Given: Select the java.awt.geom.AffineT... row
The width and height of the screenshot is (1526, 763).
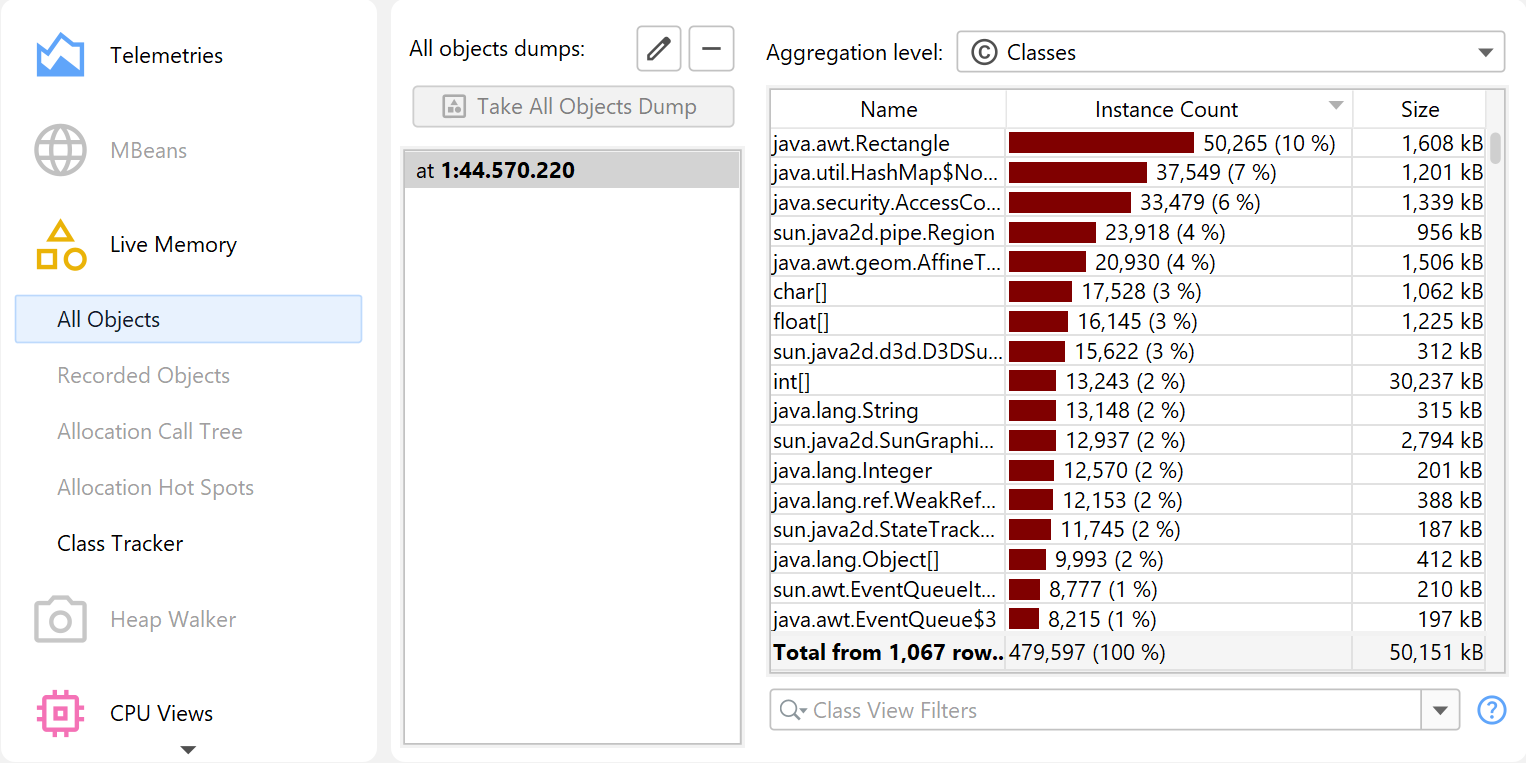Looking at the screenshot, I should [x=1128, y=262].
